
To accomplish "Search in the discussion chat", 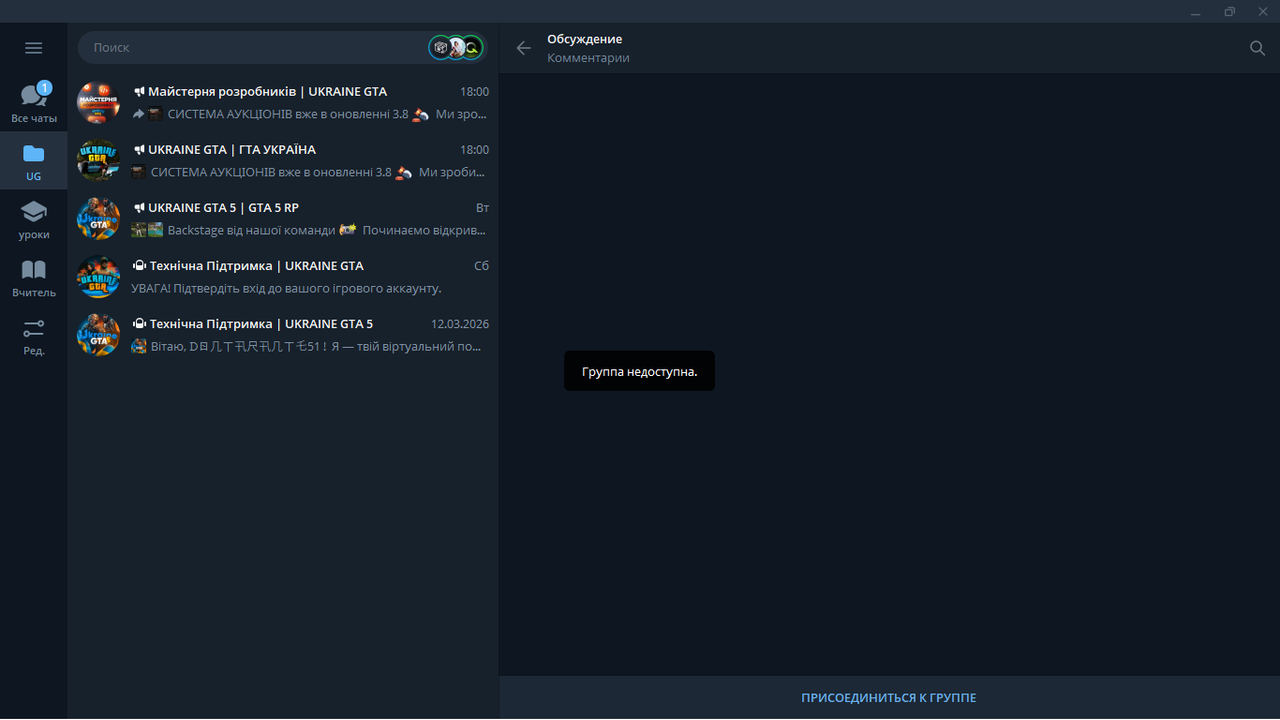I will coord(1257,48).
